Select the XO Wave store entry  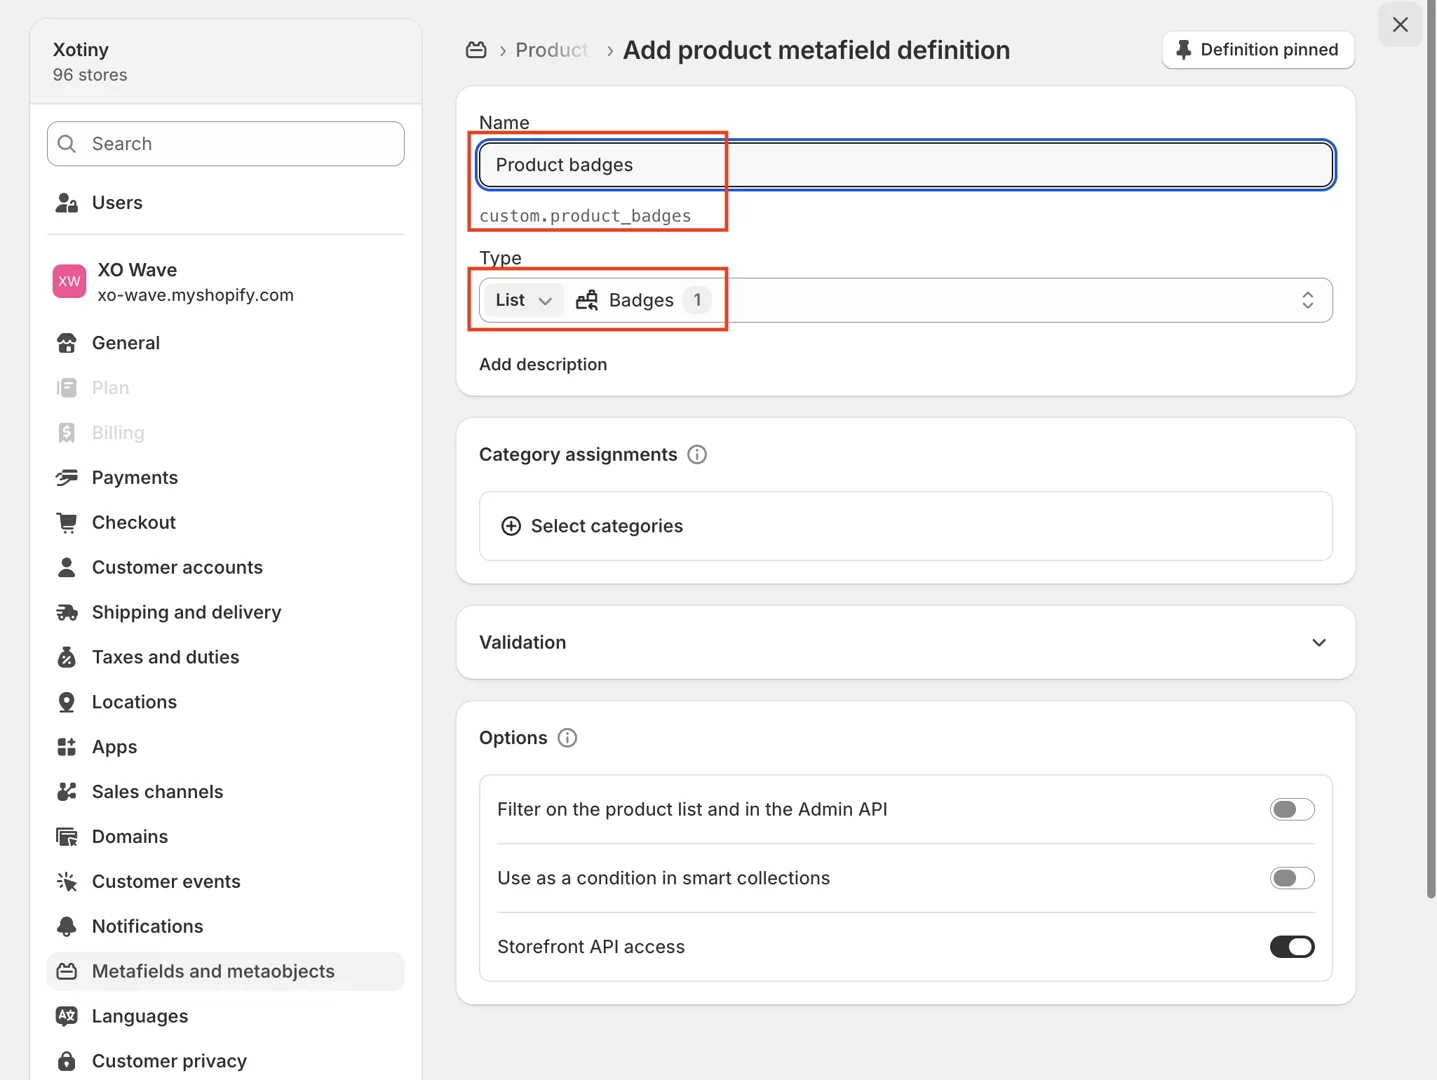225,282
